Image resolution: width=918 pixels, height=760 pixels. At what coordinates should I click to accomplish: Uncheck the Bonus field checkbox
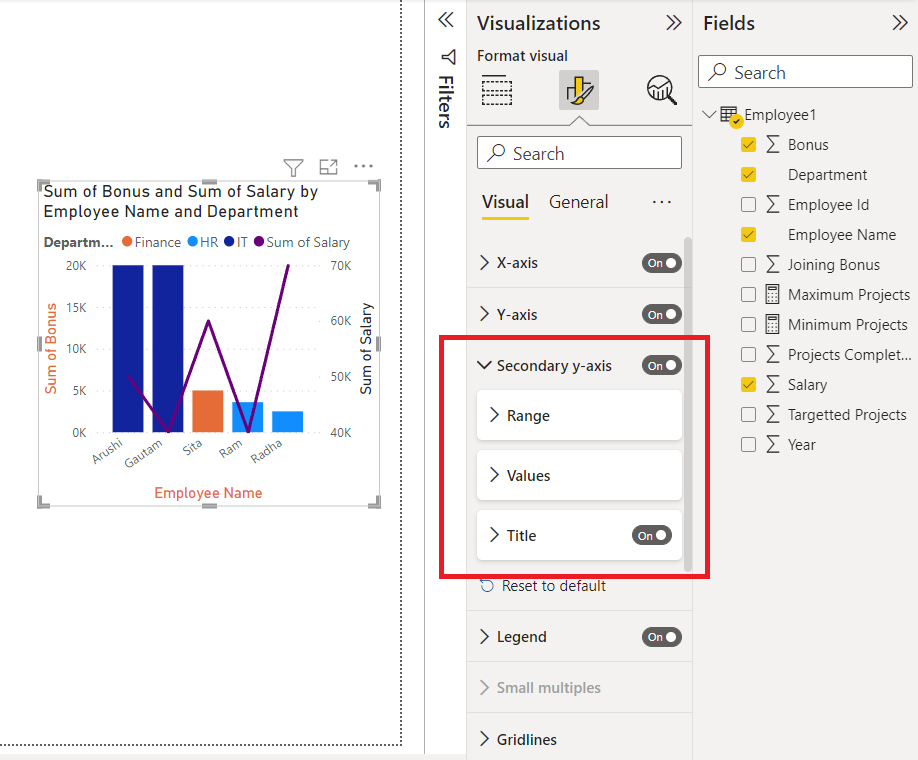(x=748, y=145)
